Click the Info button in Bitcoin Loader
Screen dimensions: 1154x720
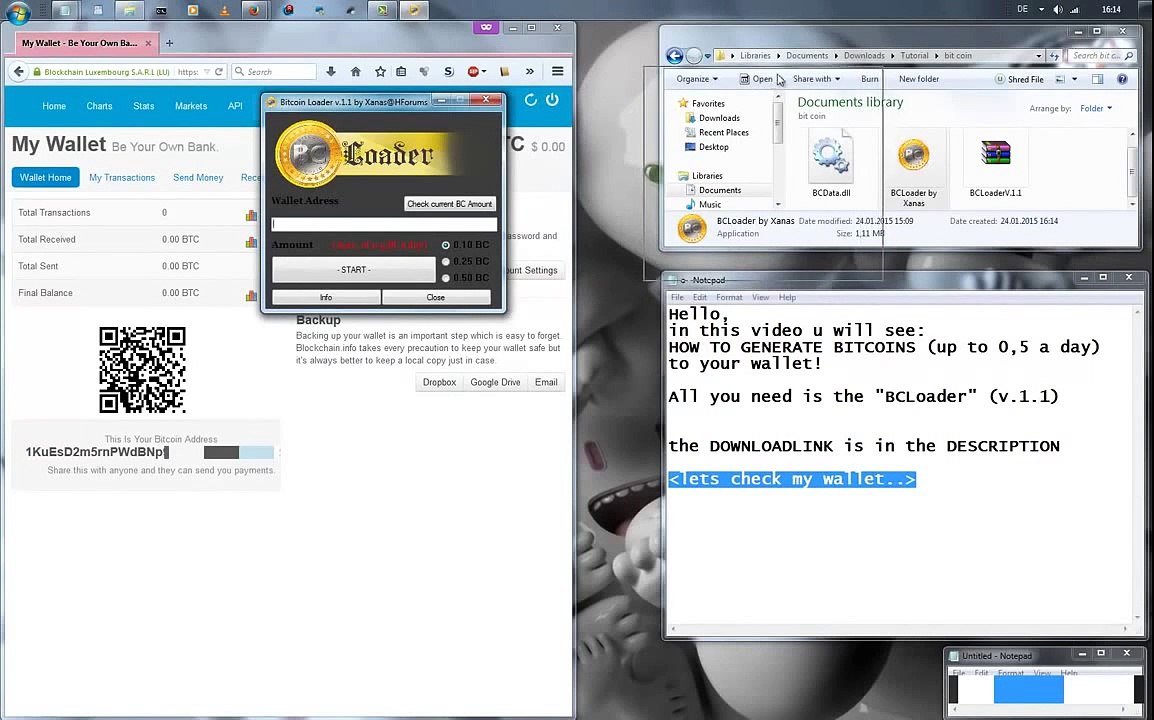coord(326,297)
